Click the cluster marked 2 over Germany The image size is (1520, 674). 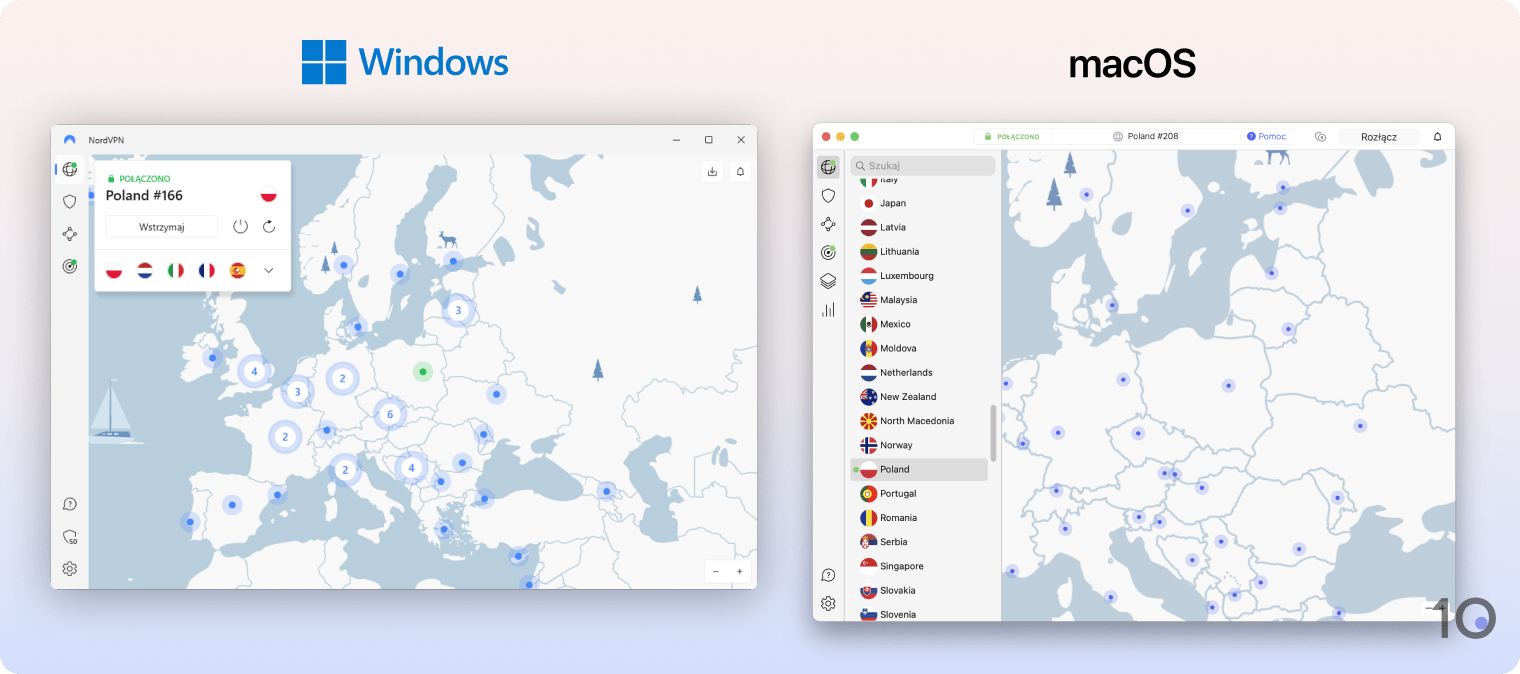[x=343, y=378]
